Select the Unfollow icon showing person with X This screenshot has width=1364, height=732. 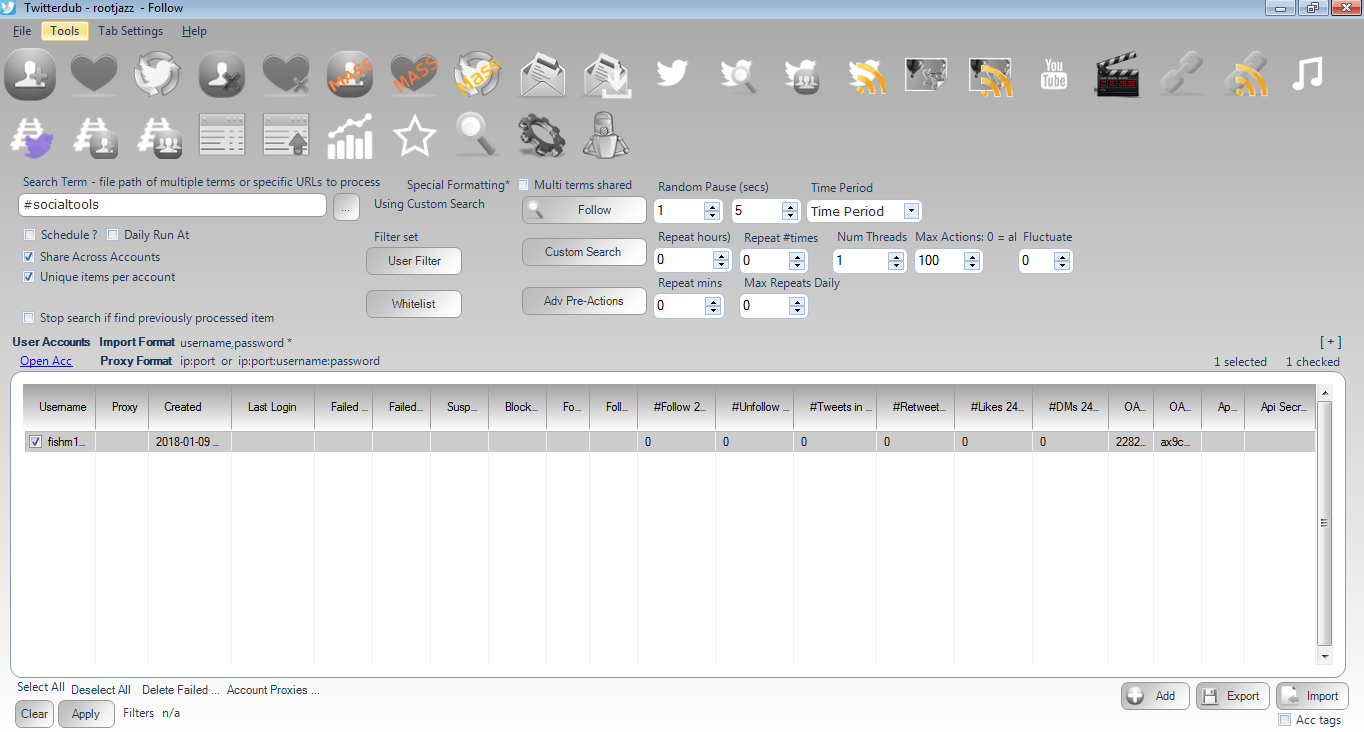click(x=222, y=74)
